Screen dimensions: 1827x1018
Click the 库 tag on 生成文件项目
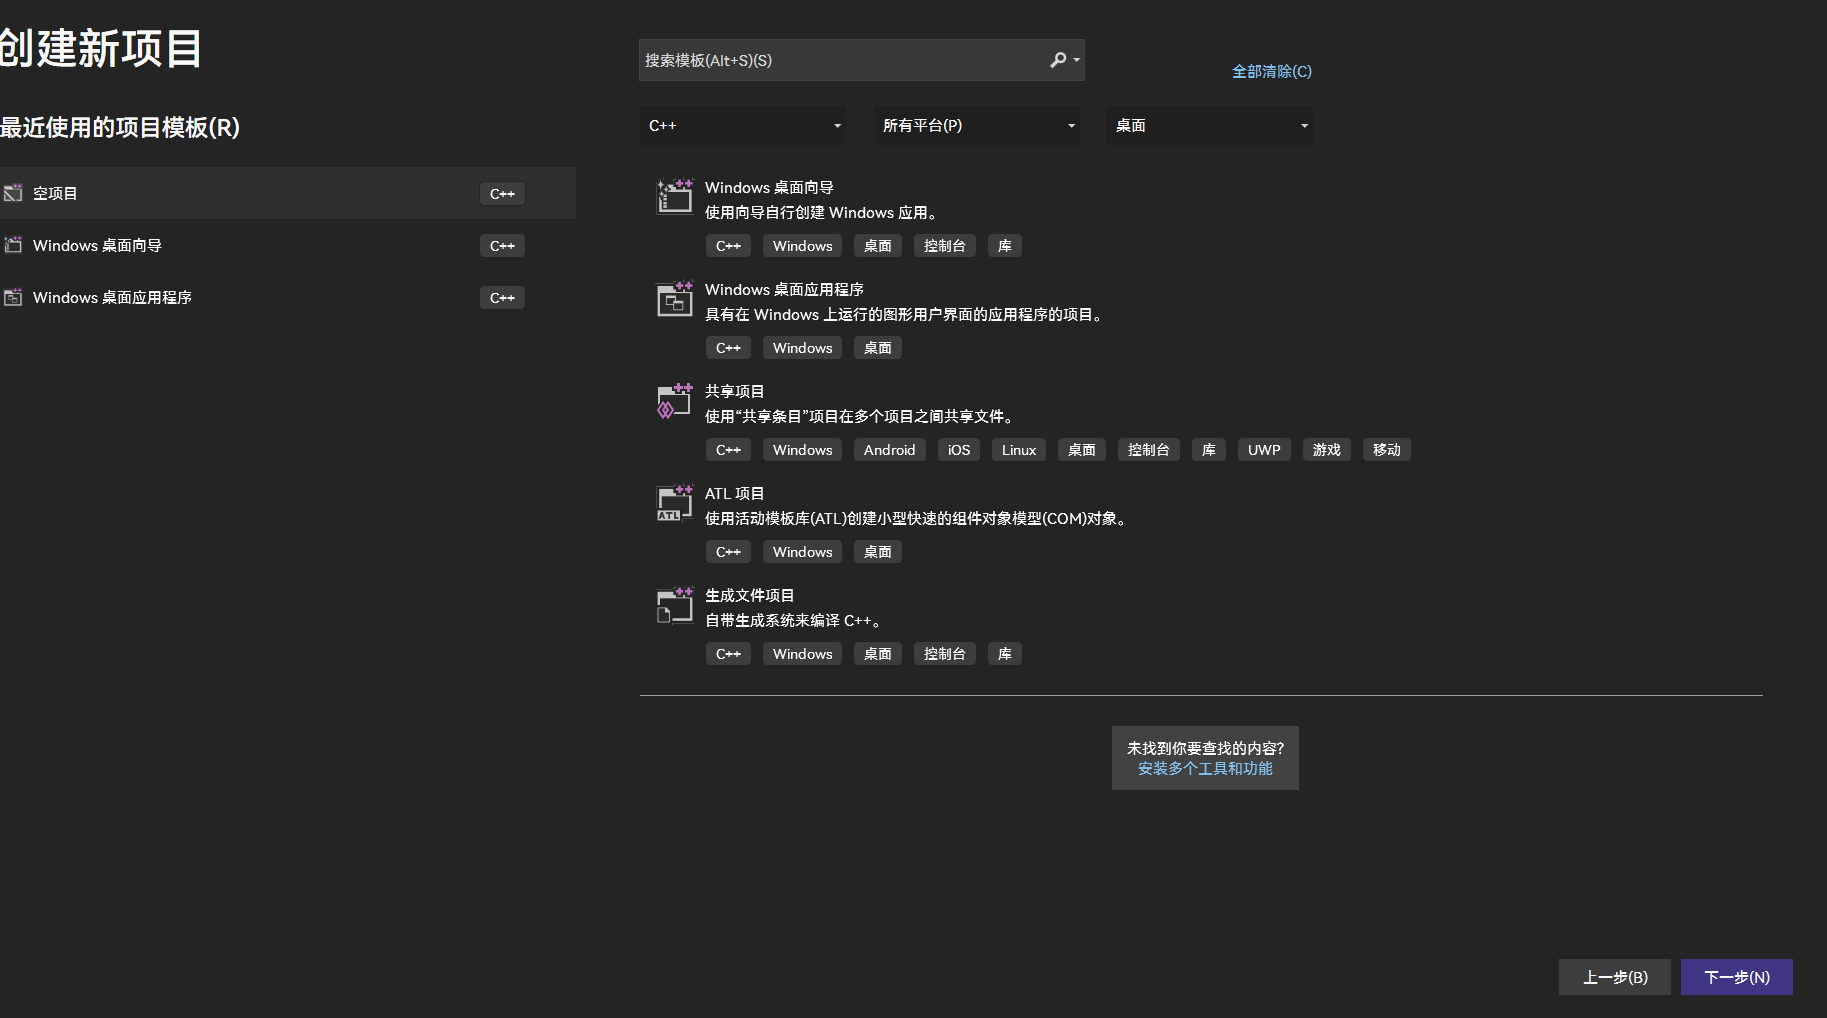[x=1005, y=654]
